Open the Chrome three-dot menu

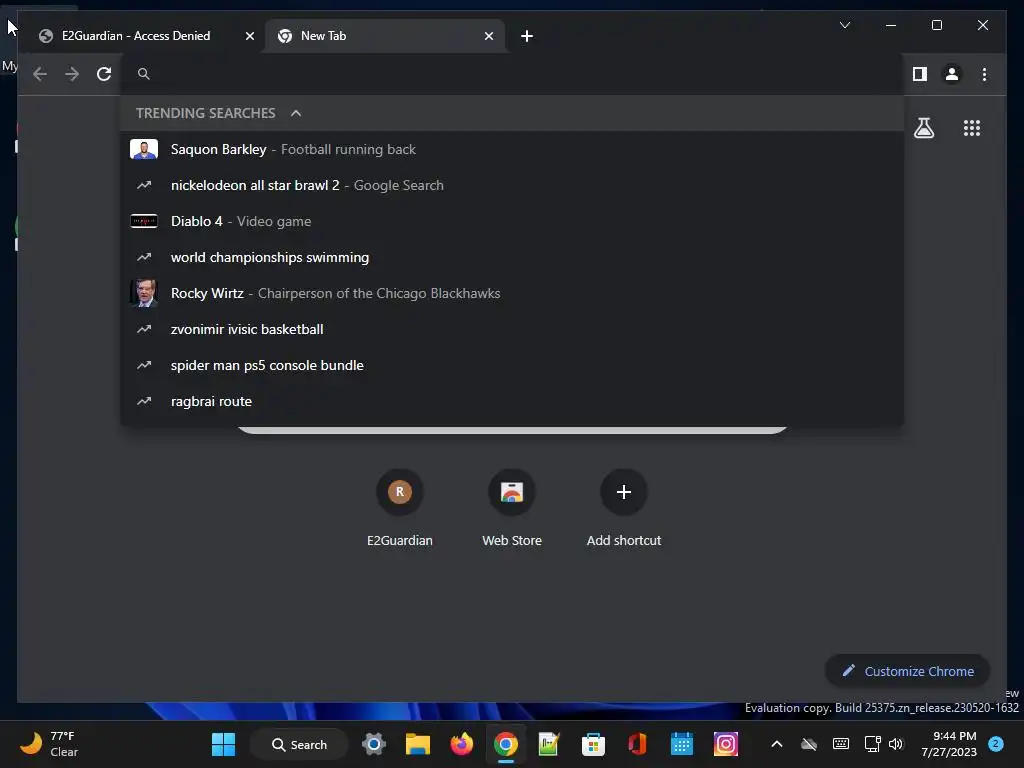tap(984, 74)
